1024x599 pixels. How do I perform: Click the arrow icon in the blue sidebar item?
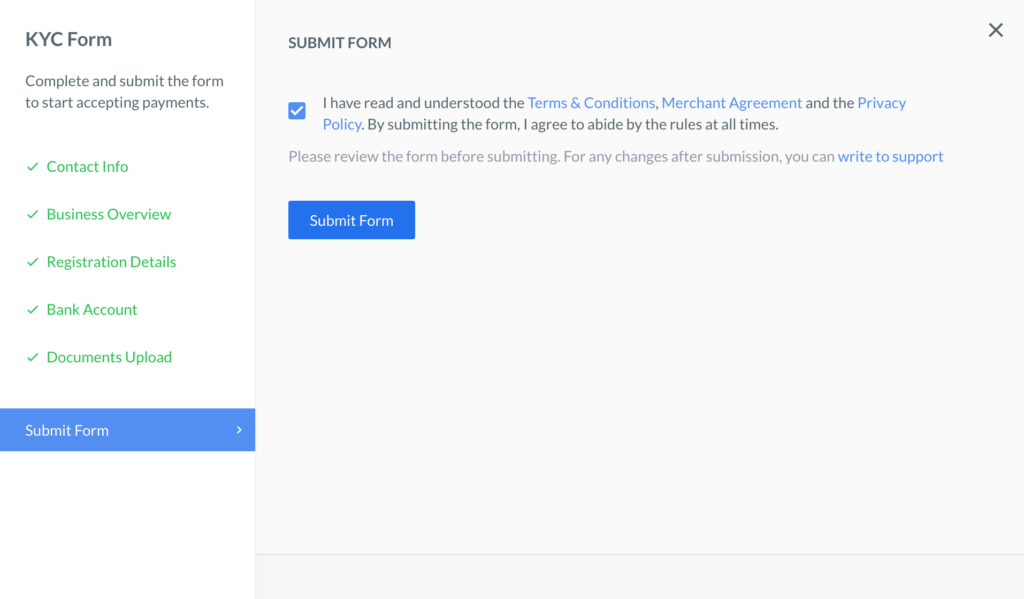pyautogui.click(x=238, y=429)
